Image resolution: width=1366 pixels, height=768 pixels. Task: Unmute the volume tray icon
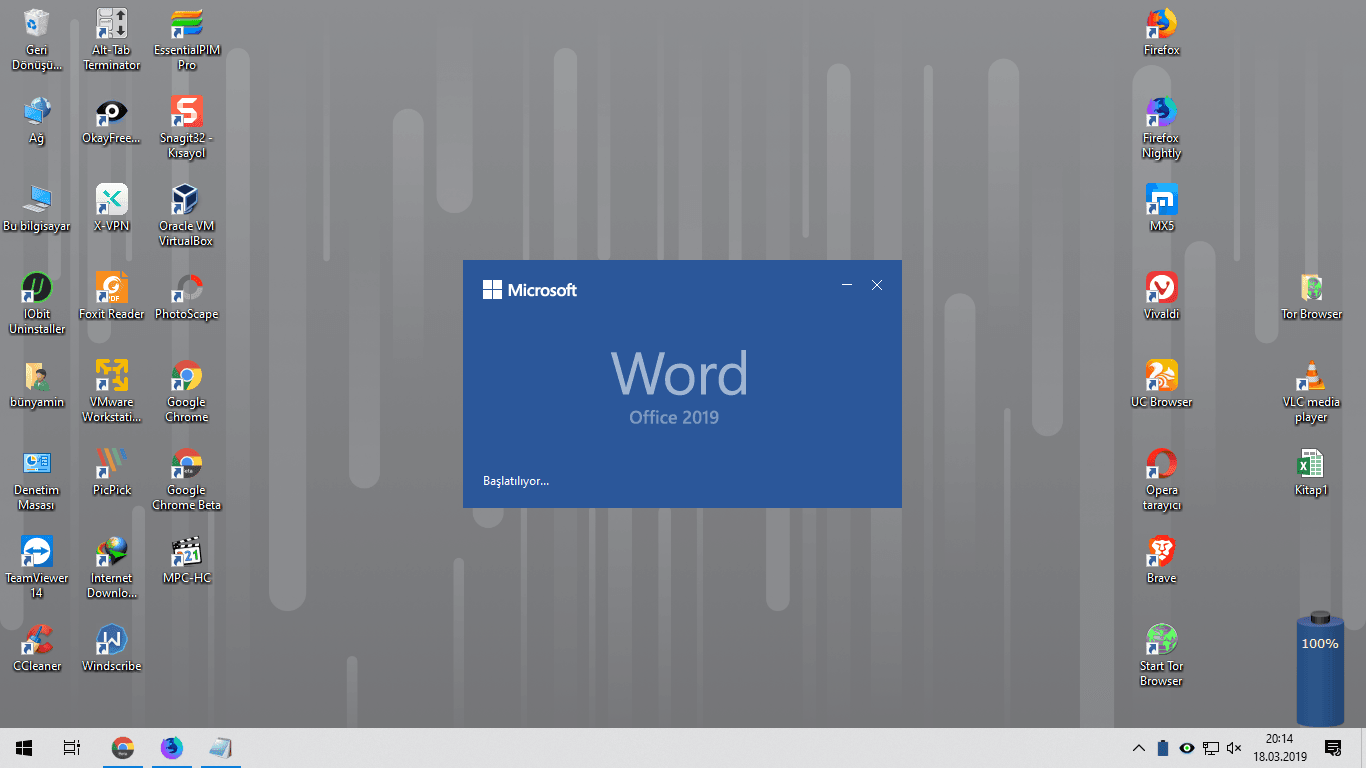[x=1234, y=748]
